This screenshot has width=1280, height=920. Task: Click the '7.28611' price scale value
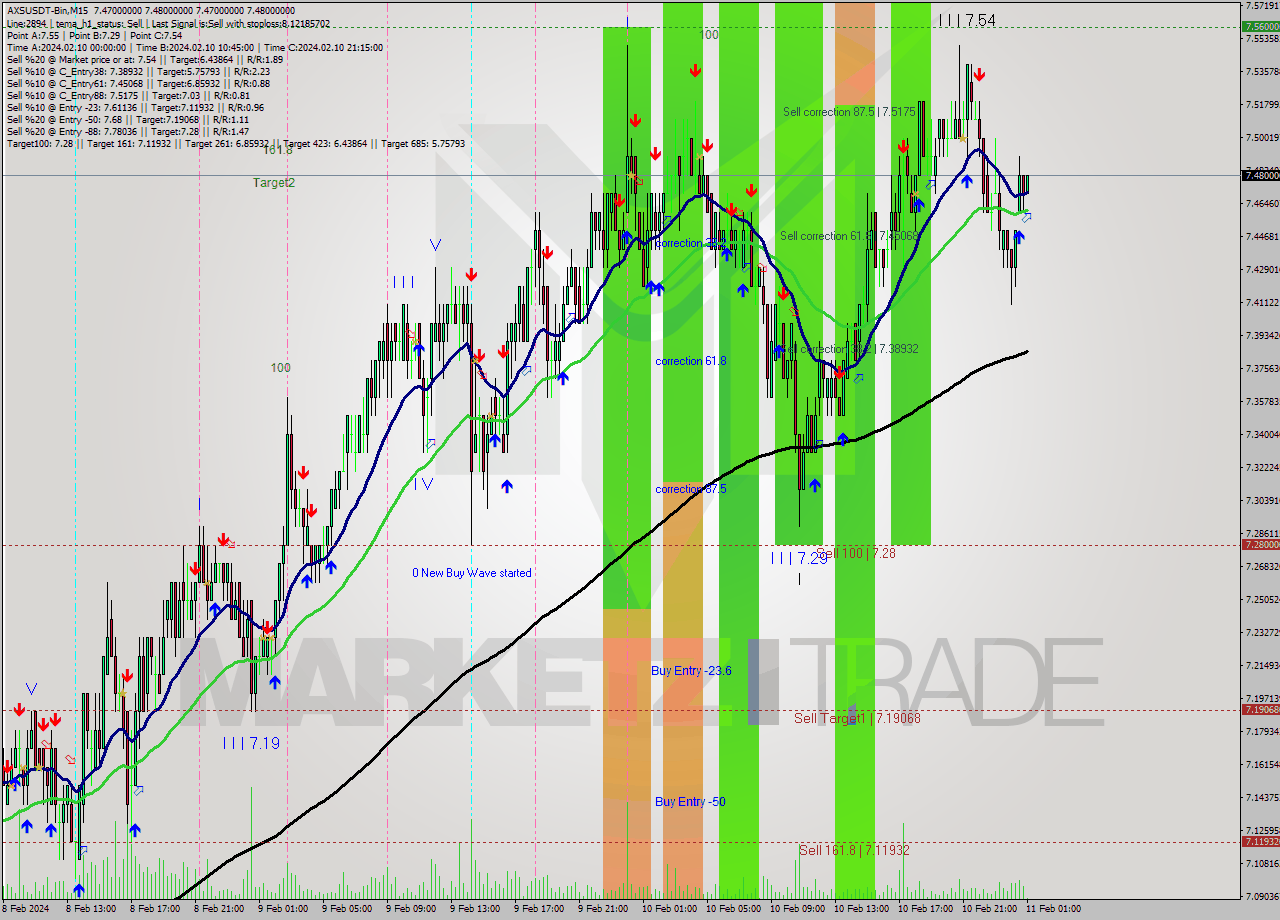click(x=1262, y=533)
